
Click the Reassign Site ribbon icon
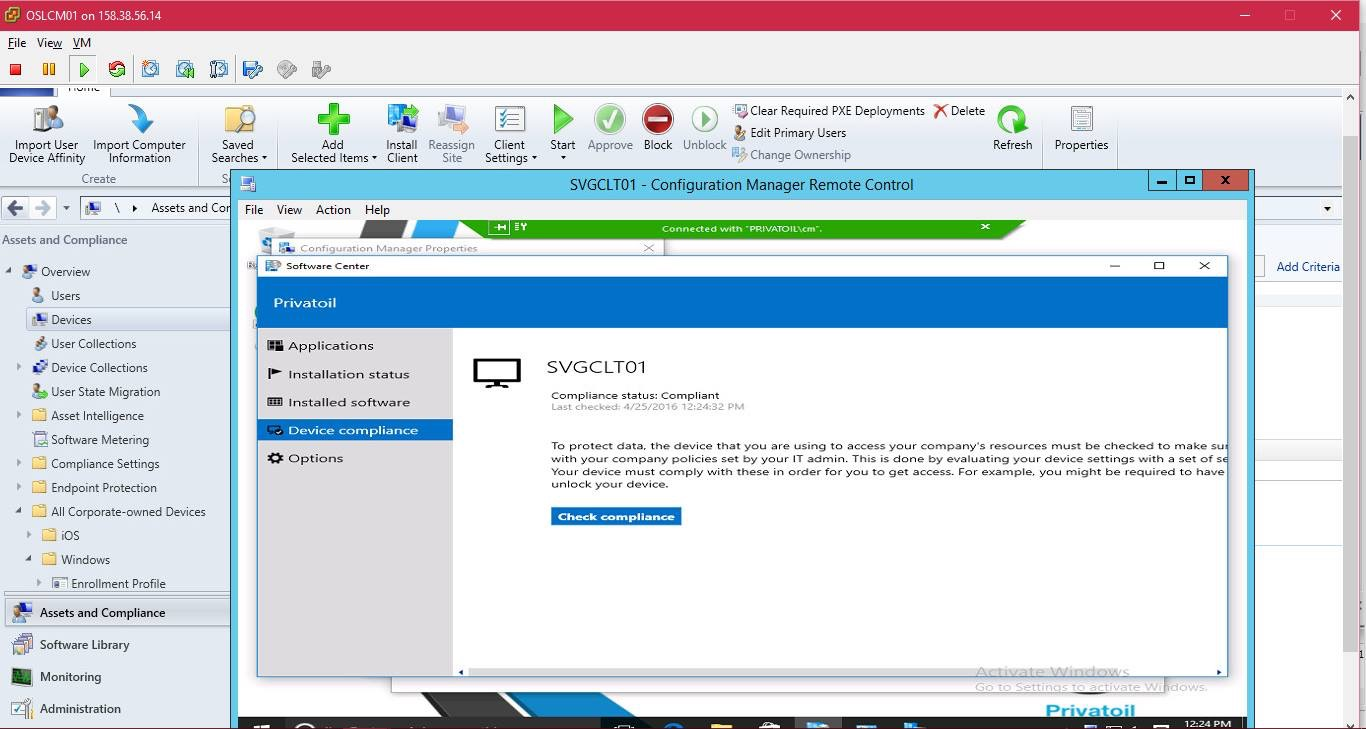(452, 135)
